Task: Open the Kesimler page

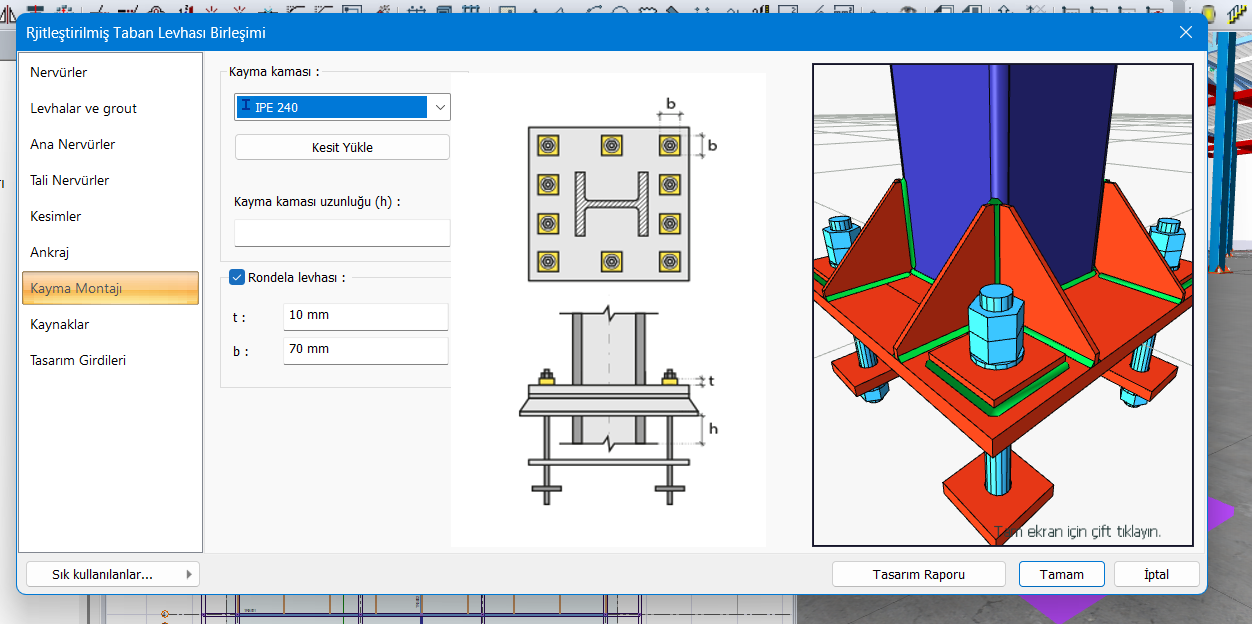Action: point(56,217)
